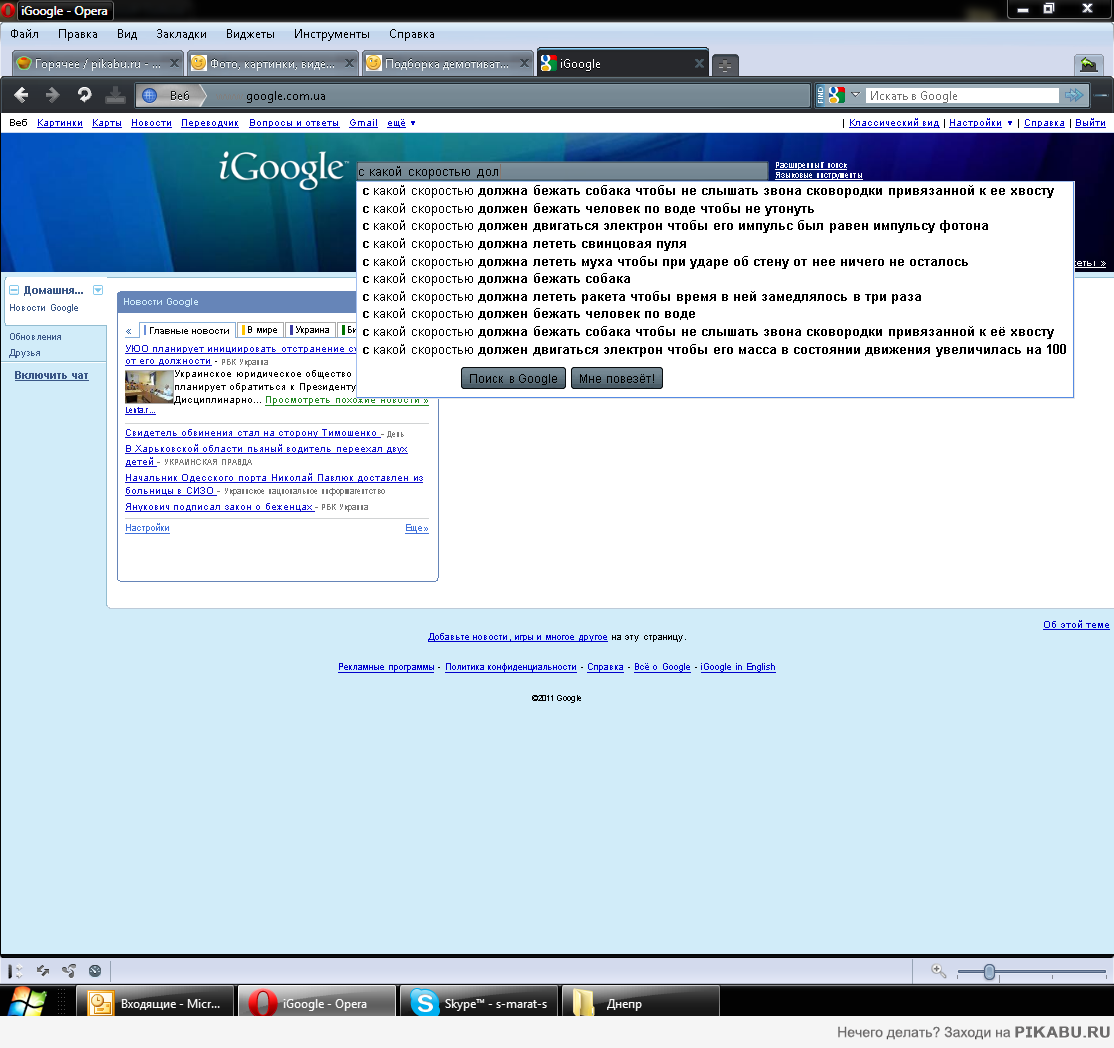
Task: Close the Горячее / pikabu.ru tab
Action: click(x=174, y=63)
